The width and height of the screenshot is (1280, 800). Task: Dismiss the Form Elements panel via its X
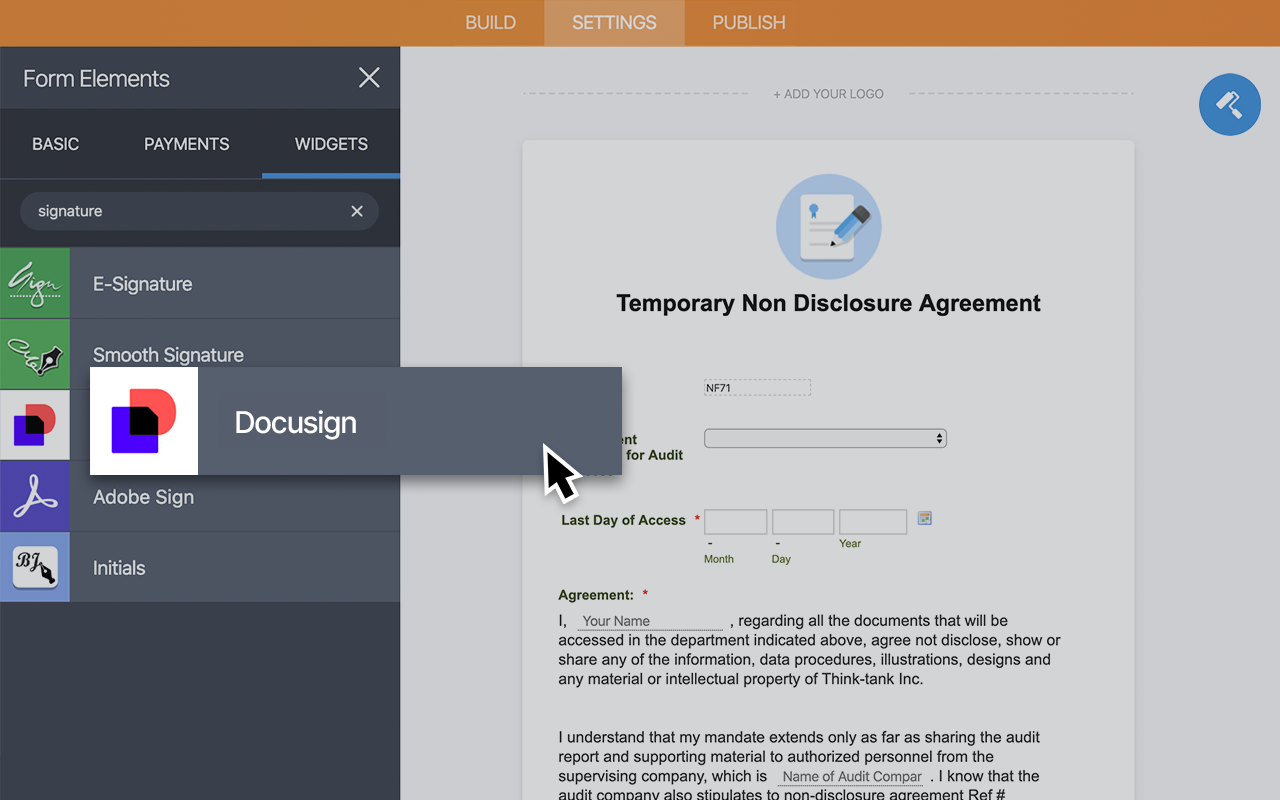[369, 77]
